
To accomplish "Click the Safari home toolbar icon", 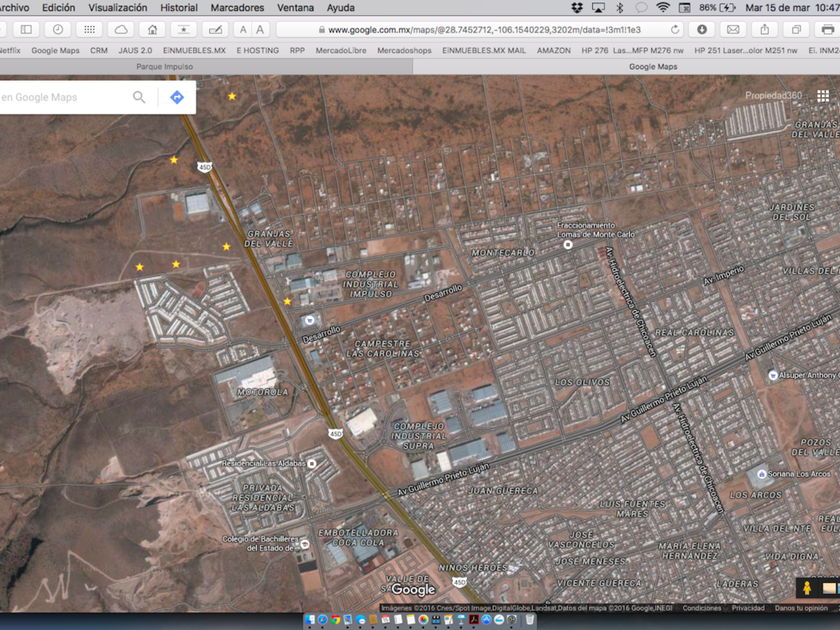I will (152, 30).
